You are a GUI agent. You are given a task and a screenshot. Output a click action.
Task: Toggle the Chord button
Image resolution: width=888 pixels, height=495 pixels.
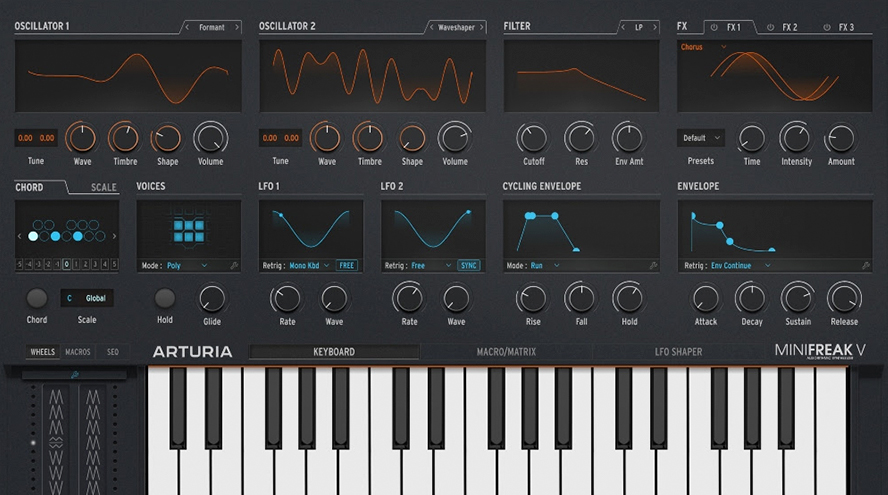click(x=37, y=298)
